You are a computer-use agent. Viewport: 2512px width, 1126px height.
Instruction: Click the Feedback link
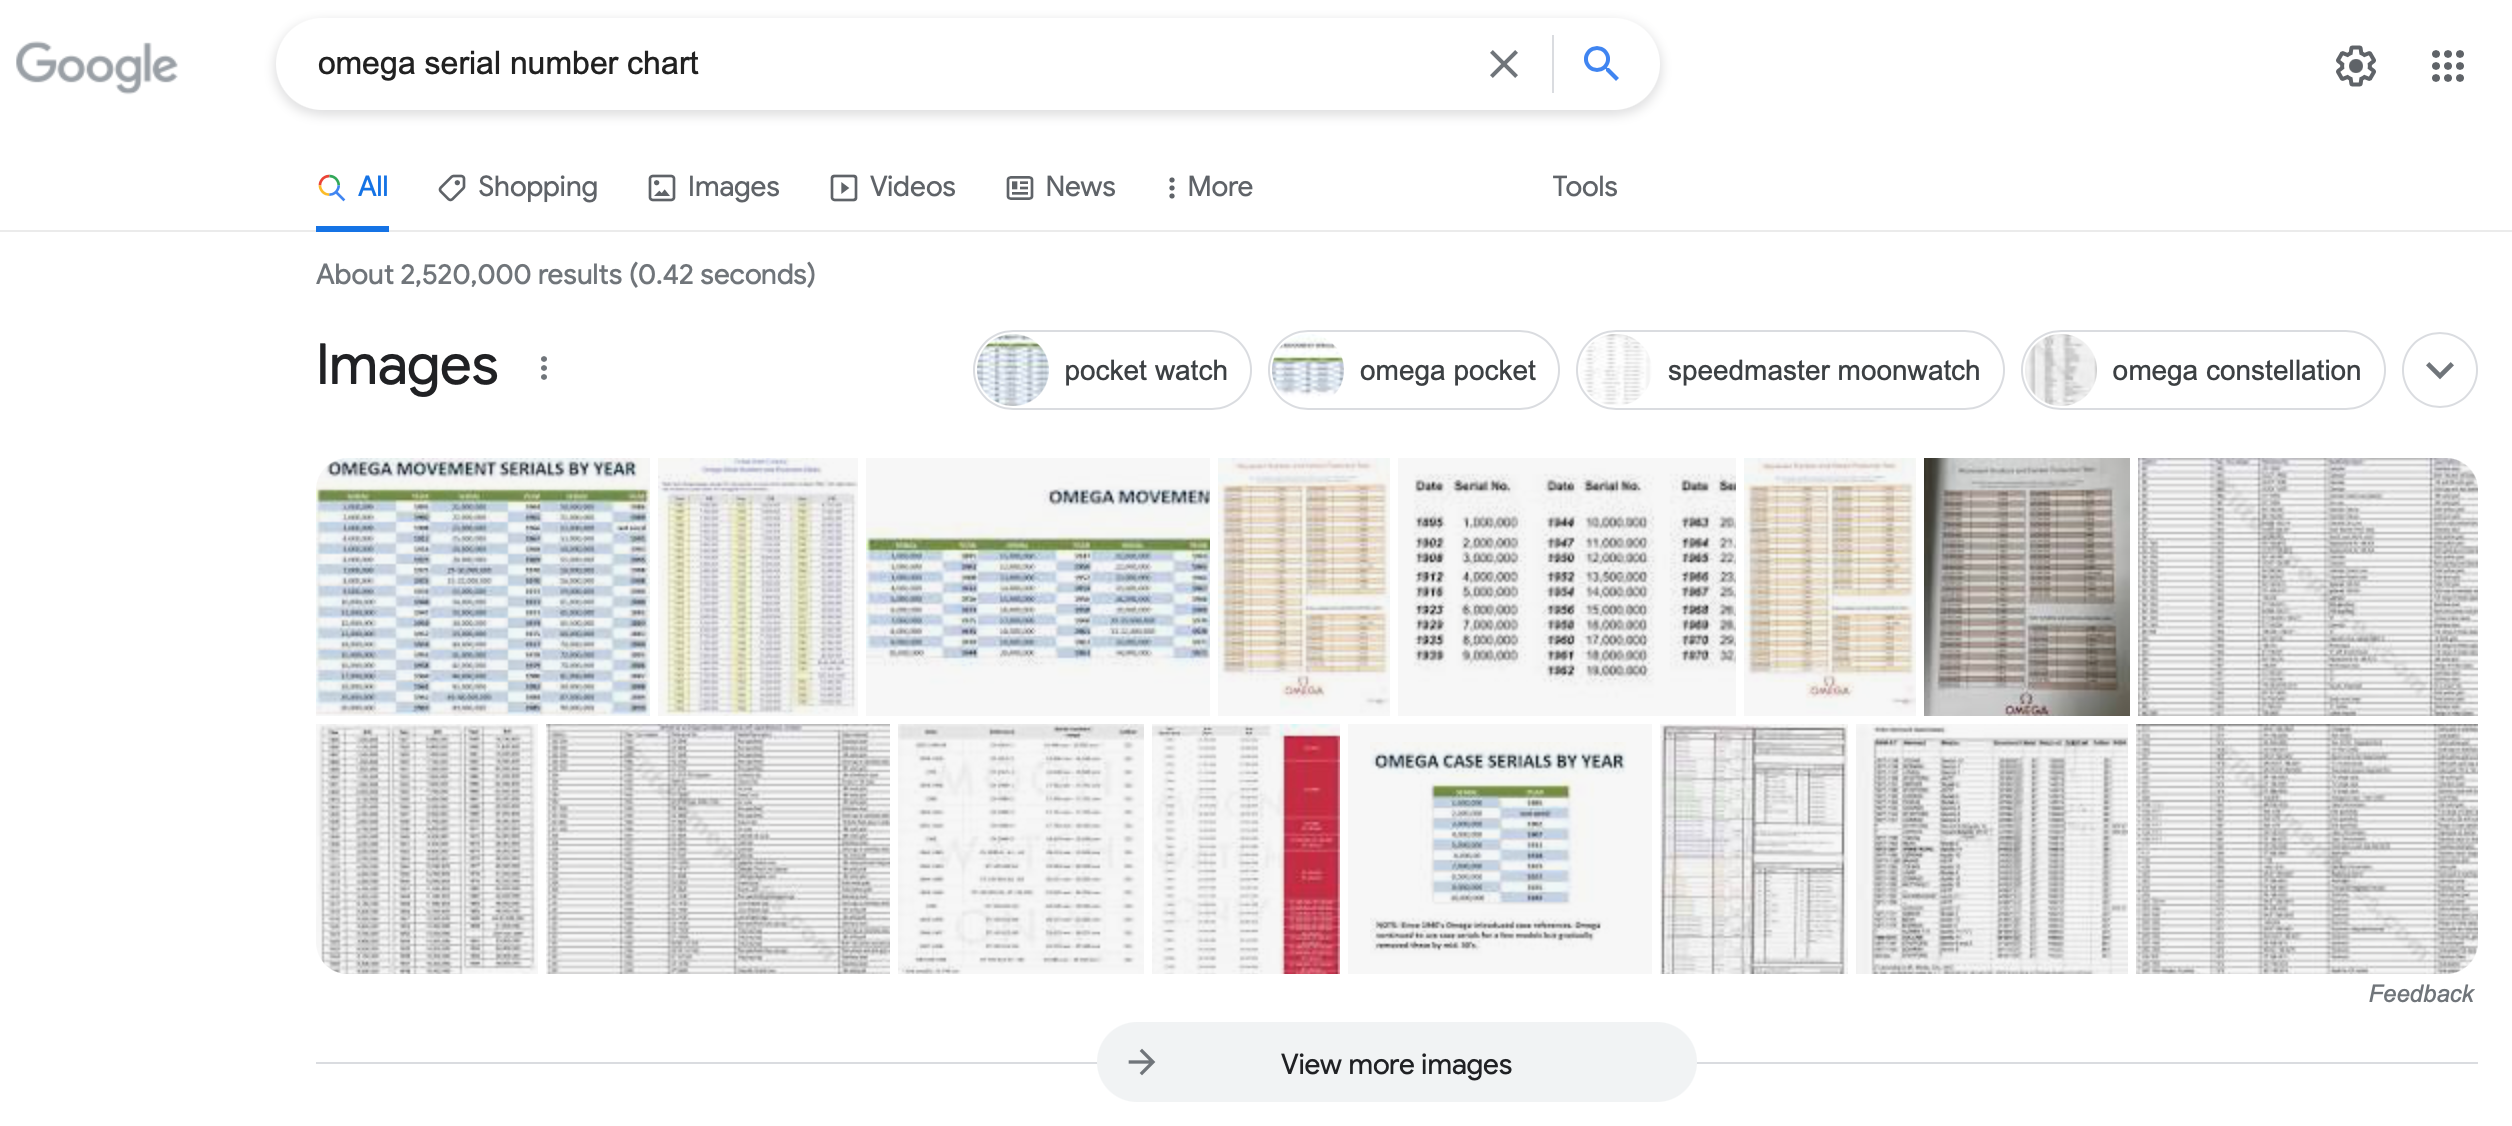click(2420, 993)
